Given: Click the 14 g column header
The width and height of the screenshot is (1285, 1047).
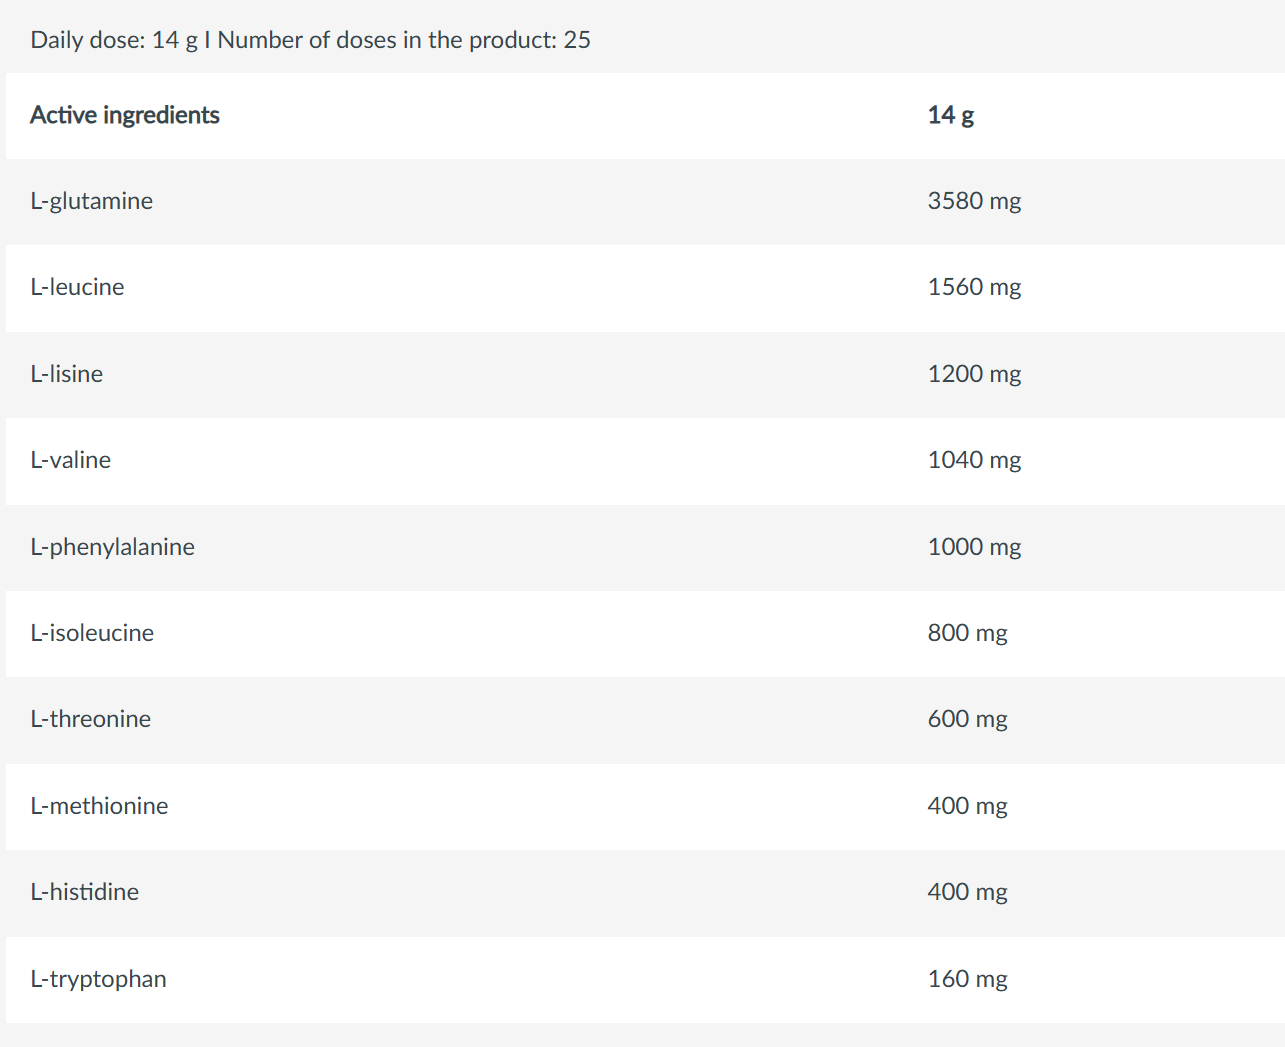Looking at the screenshot, I should tap(950, 115).
